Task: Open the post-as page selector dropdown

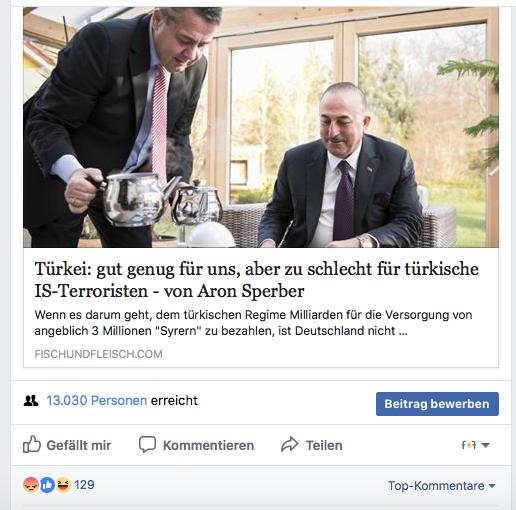Action: pyautogui.click(x=475, y=445)
